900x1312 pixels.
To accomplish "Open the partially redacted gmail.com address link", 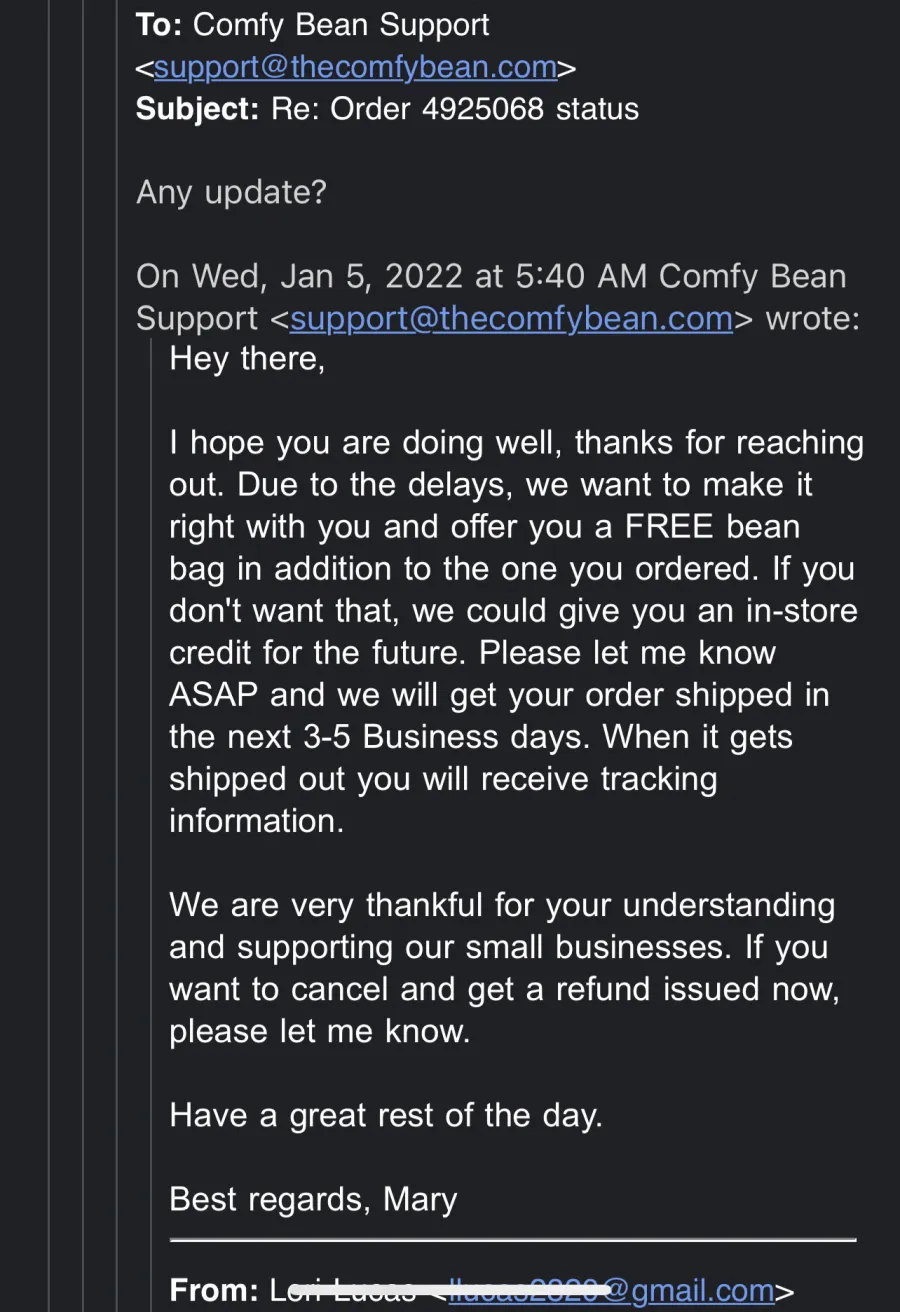I will click(611, 1290).
